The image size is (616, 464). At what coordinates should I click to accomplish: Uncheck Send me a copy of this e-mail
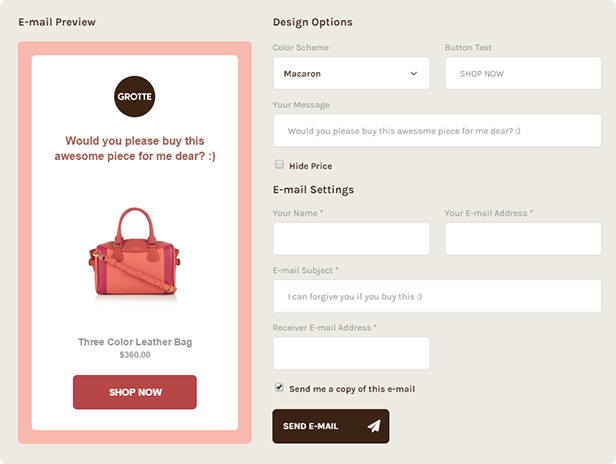click(x=279, y=387)
